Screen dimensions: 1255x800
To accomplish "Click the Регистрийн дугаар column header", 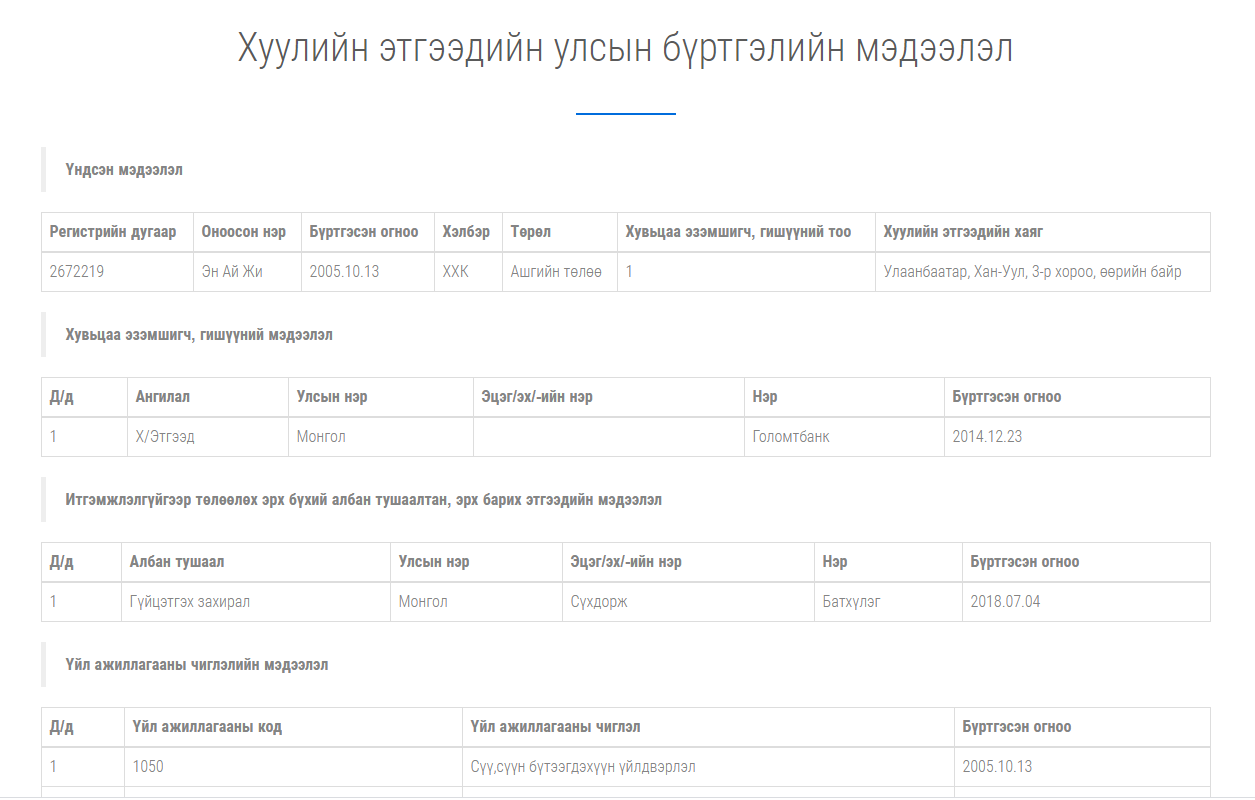I will [x=113, y=232].
